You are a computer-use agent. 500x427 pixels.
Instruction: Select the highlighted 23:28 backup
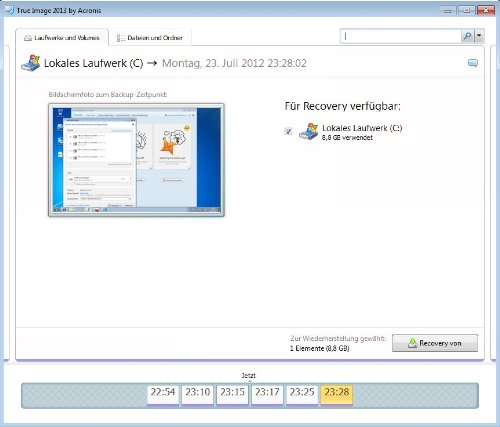336,395
